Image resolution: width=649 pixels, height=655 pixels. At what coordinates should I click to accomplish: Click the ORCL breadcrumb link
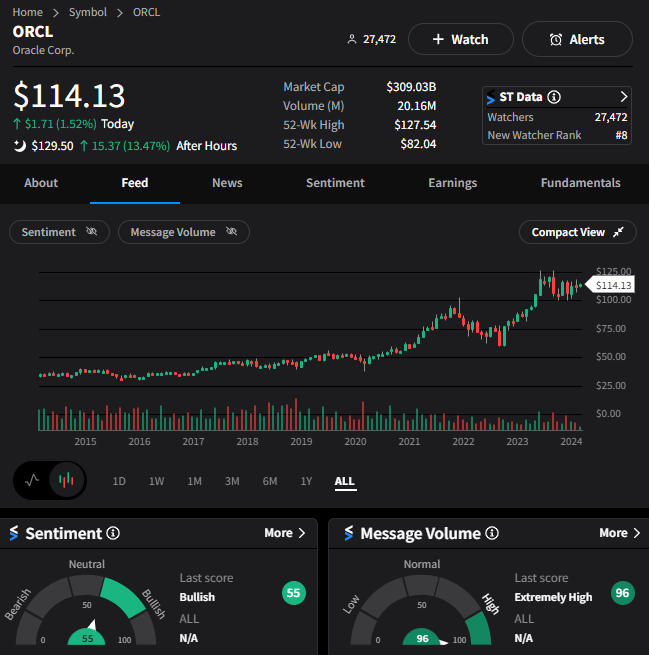pyautogui.click(x=146, y=13)
